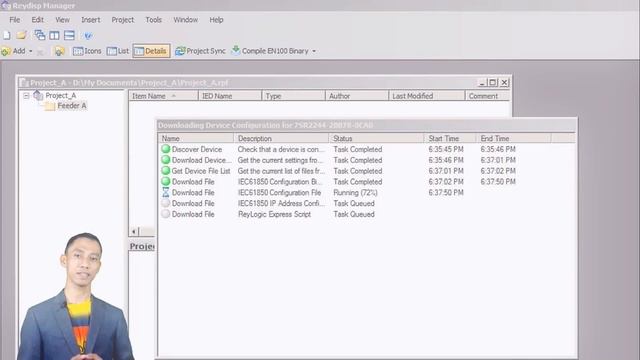
Task: Select Project_A in the tree
Action: coord(60,96)
